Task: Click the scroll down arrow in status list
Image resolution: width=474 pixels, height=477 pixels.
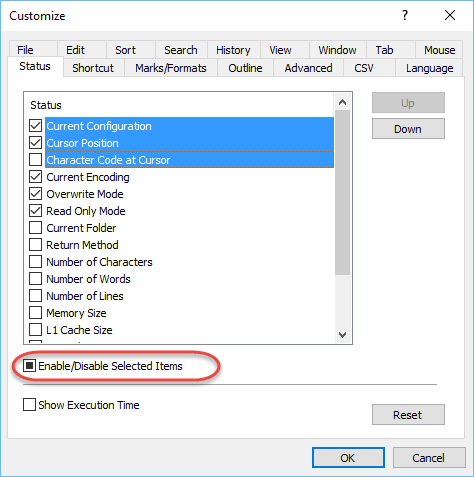Action: point(342,334)
